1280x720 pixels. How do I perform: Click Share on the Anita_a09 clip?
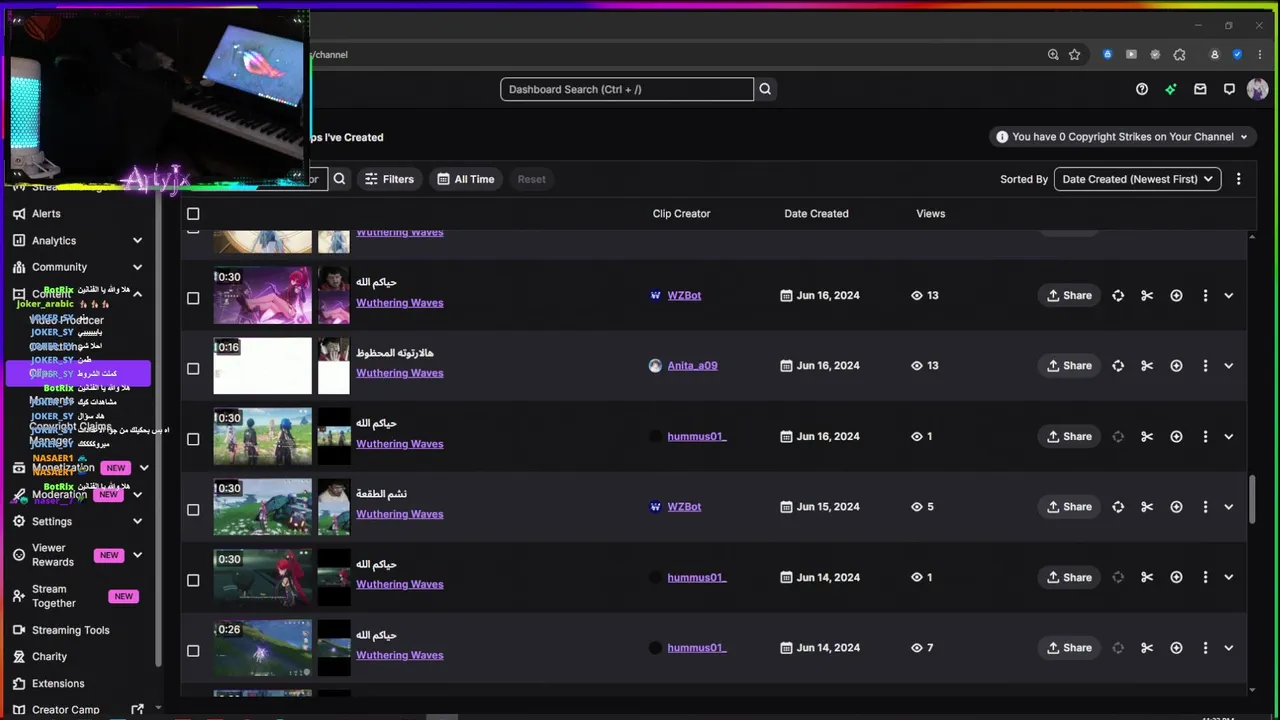pyautogui.click(x=1069, y=366)
